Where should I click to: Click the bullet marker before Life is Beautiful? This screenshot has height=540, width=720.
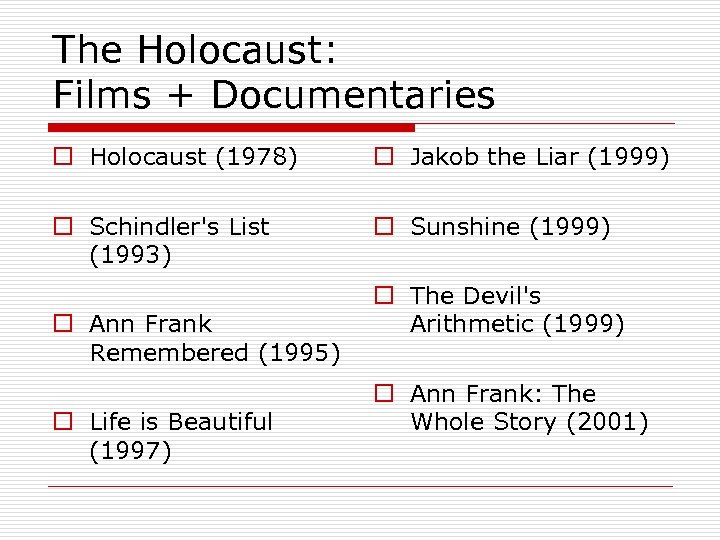point(62,422)
